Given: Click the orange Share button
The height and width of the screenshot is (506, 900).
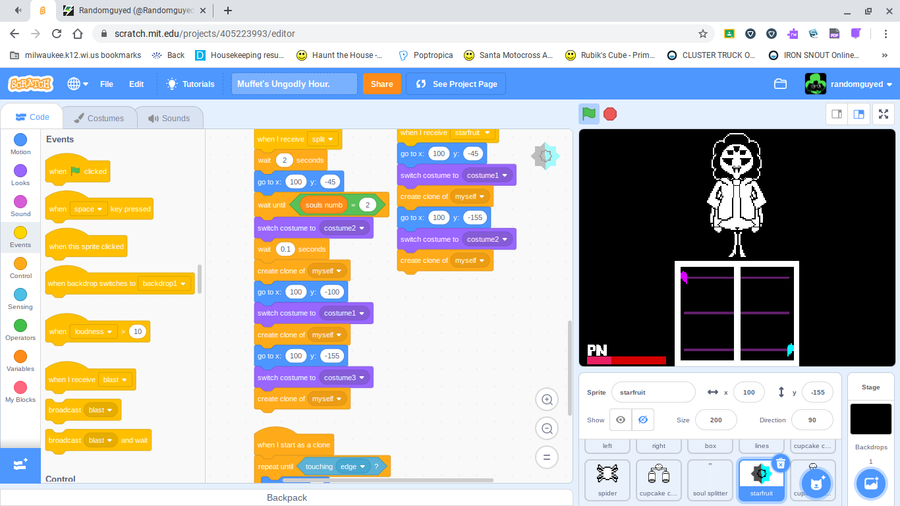Looking at the screenshot, I should coord(382,84).
